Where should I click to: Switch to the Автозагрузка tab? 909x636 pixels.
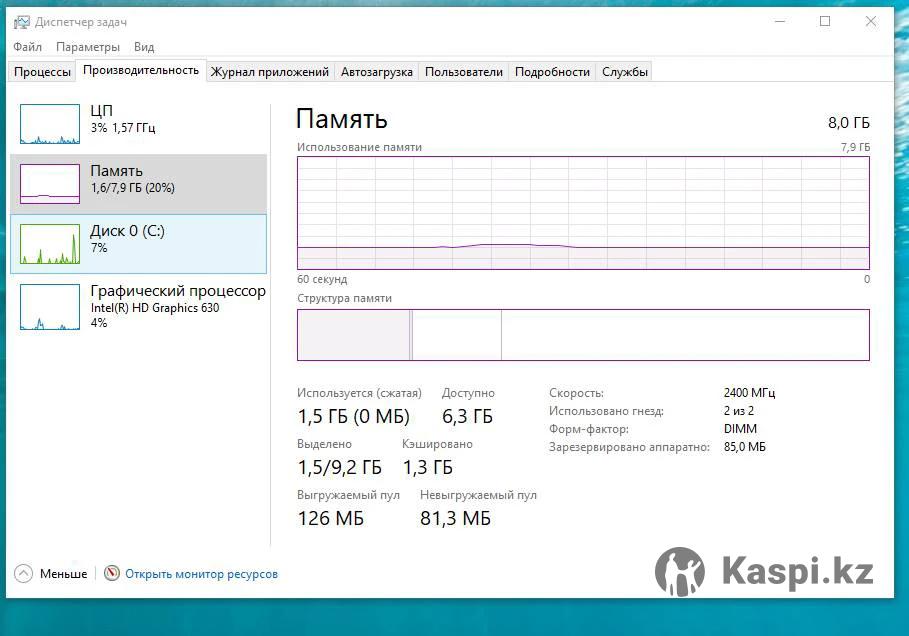pos(377,72)
